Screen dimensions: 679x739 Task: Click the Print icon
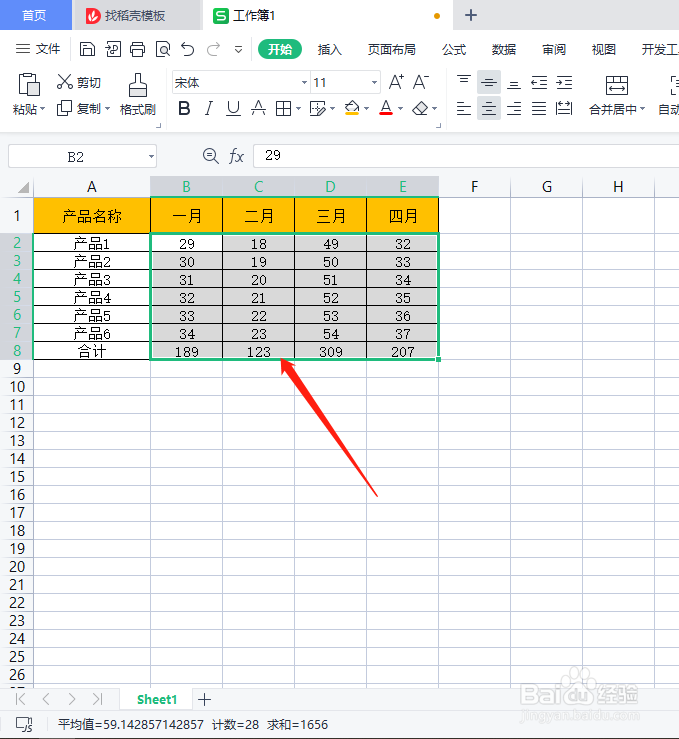138,49
